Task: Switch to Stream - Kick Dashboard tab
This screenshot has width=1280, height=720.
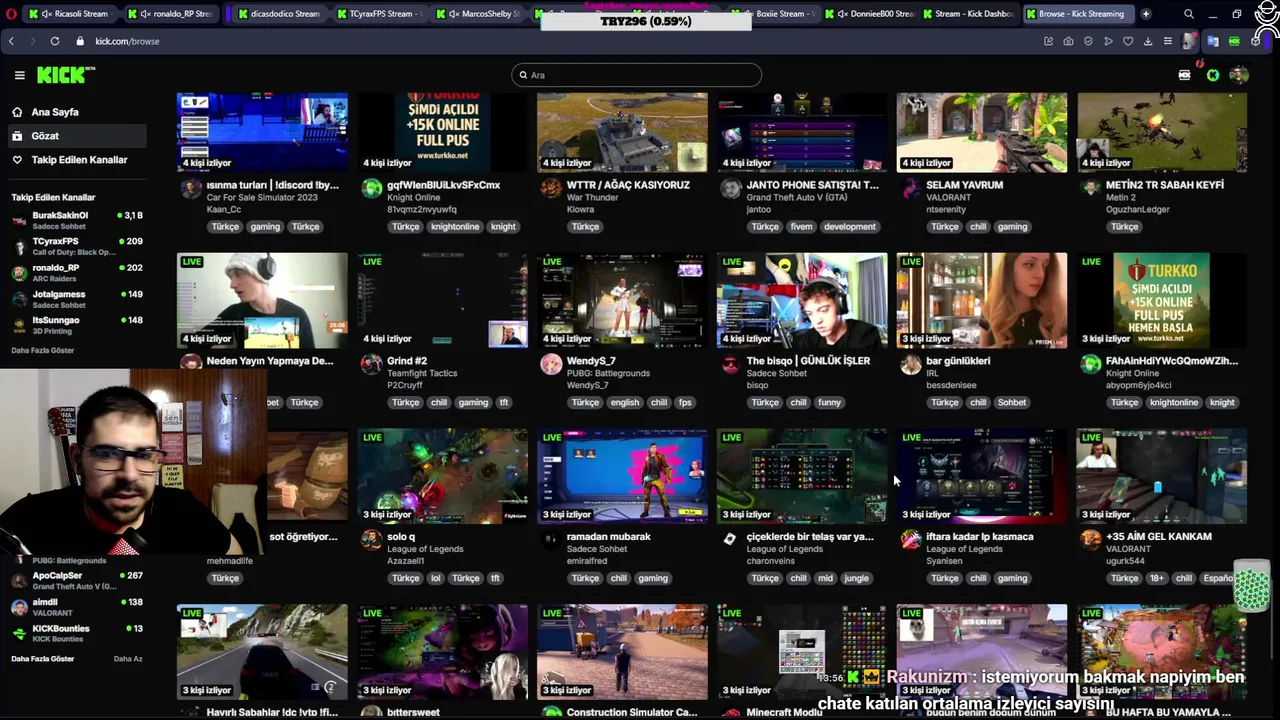Action: [969, 14]
